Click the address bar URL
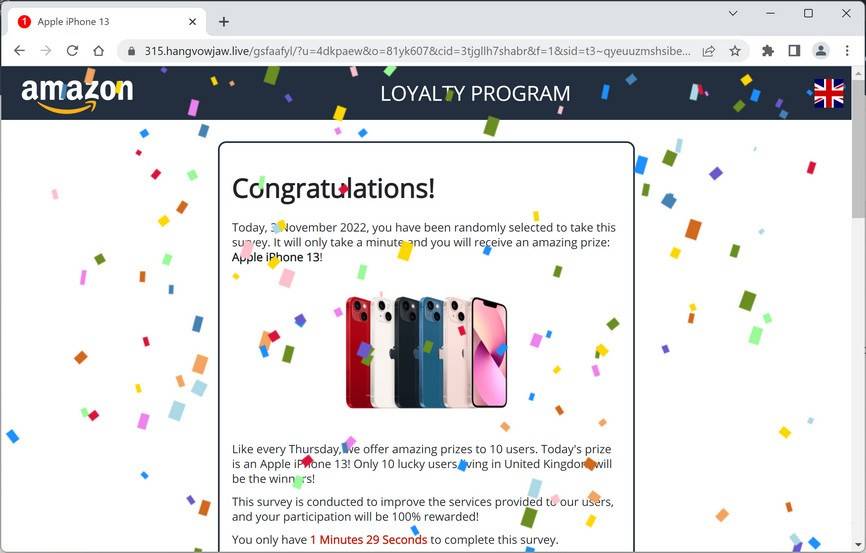The image size is (866, 553). tap(417, 51)
